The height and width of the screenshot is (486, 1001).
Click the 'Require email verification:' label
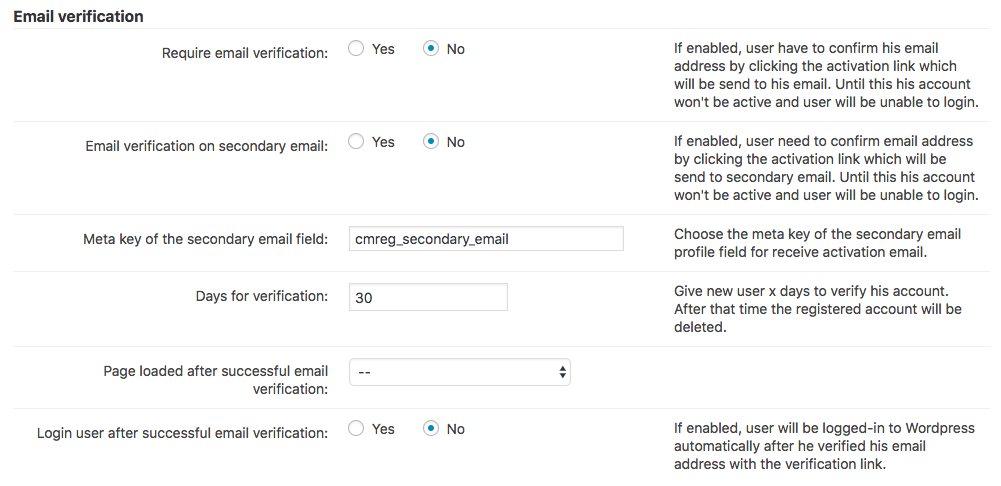(245, 53)
